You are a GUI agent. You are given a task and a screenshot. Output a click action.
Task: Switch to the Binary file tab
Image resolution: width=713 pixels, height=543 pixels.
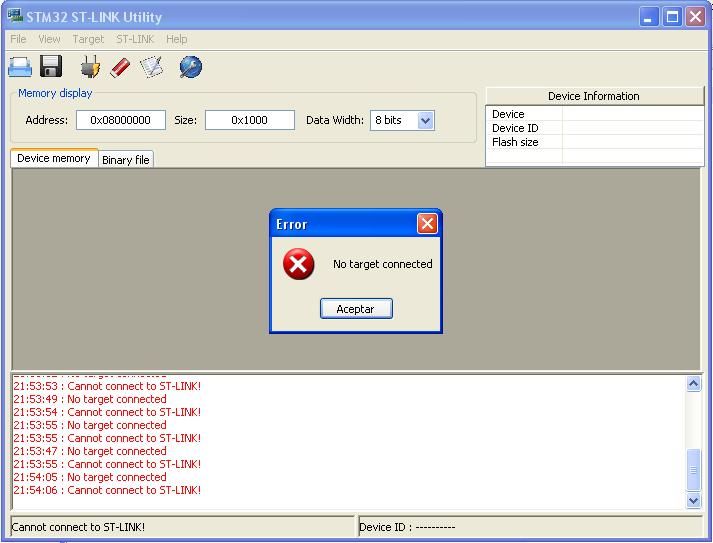click(126, 160)
